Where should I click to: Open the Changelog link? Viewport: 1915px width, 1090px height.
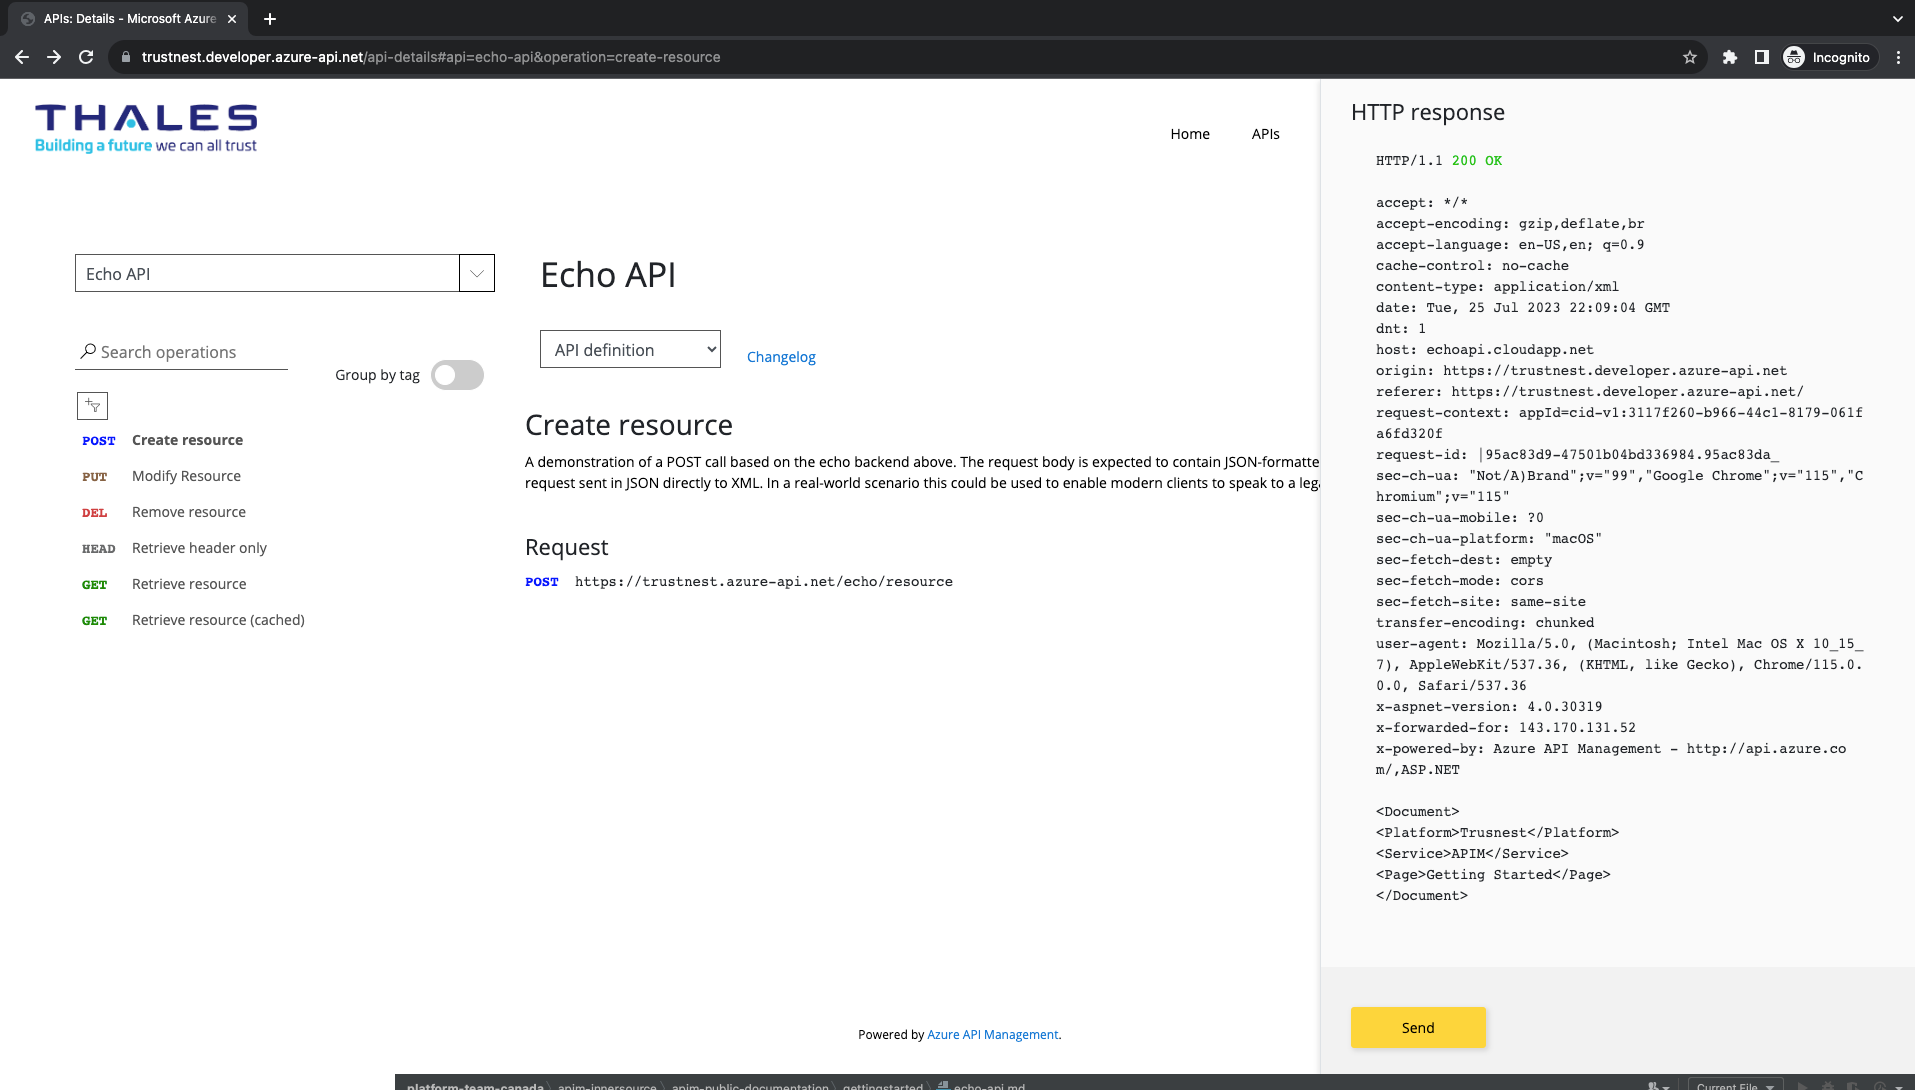(x=781, y=357)
